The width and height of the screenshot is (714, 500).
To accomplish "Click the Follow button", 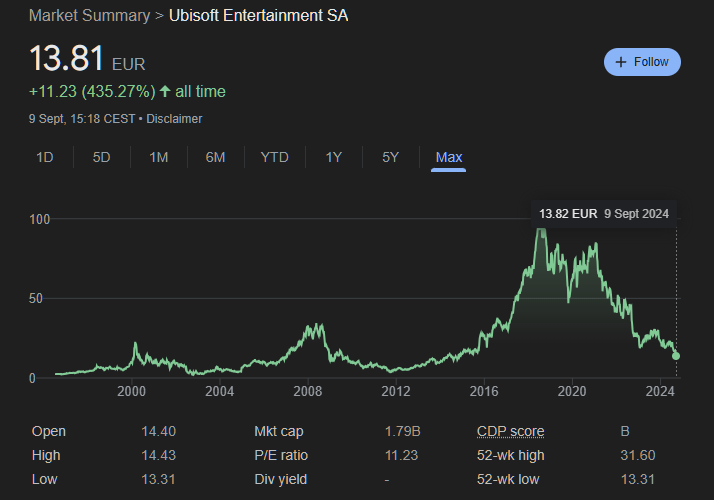I will (642, 62).
